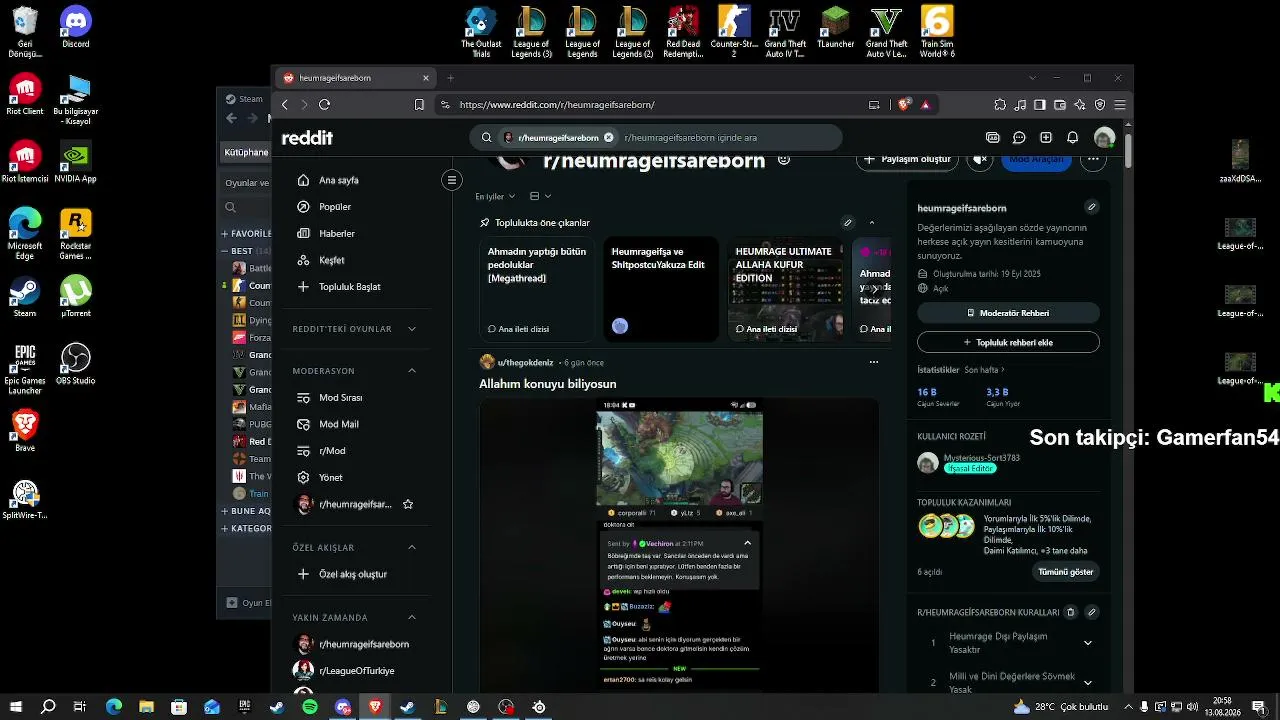
Task: Click Tümünü göster achievements button
Action: (x=1066, y=572)
